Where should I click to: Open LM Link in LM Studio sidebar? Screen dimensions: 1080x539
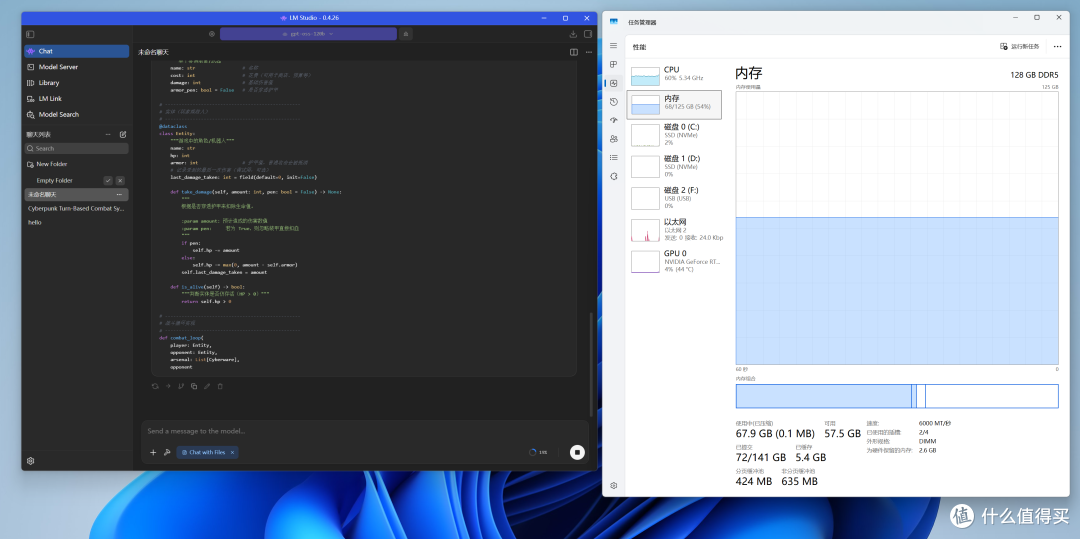[x=76, y=98]
